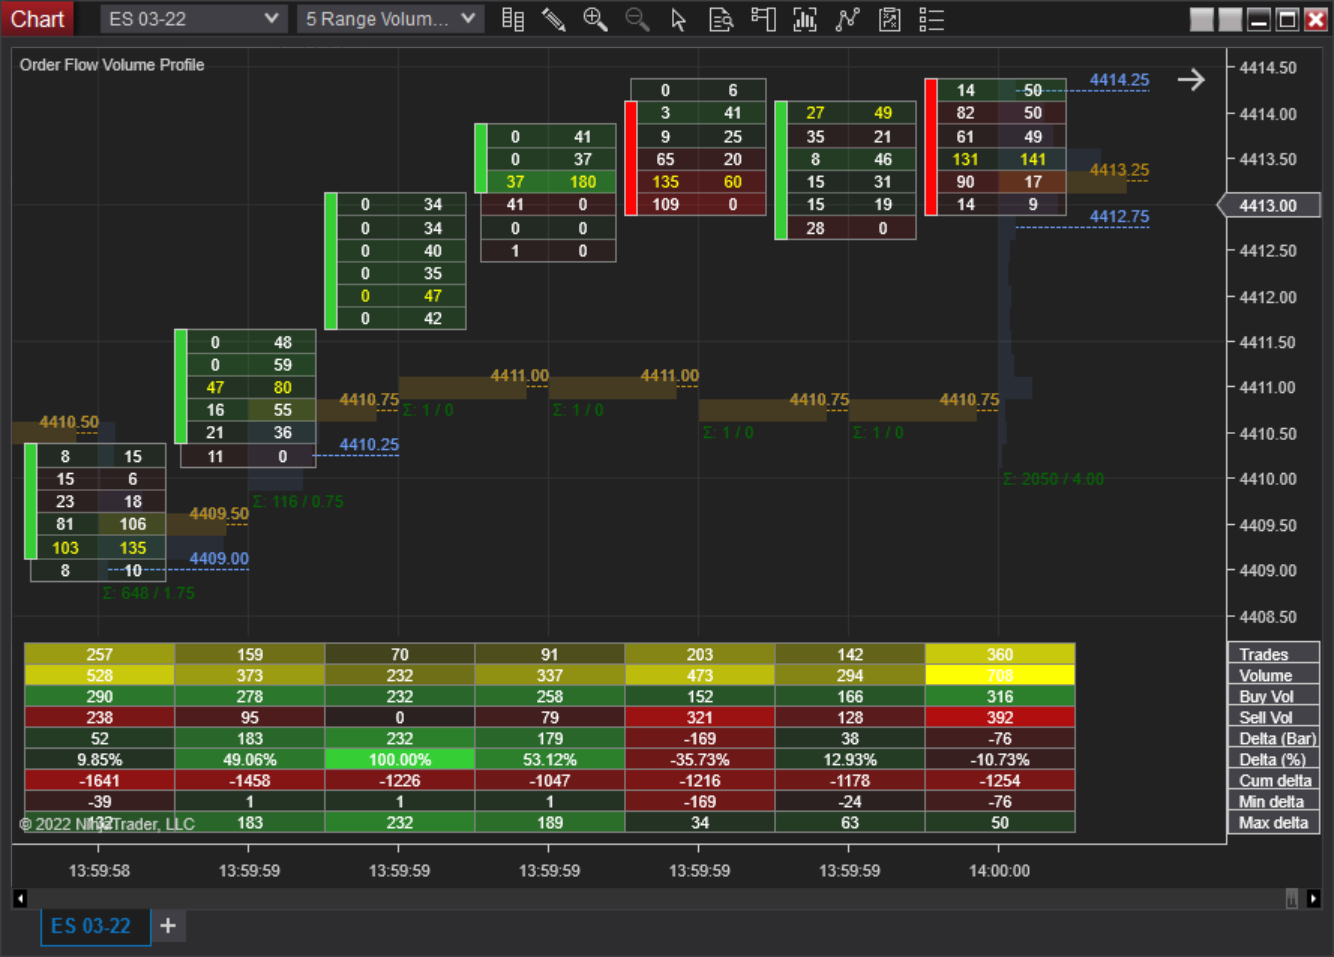Open the bar type selector icon
The width and height of the screenshot is (1334, 957).
tap(513, 19)
